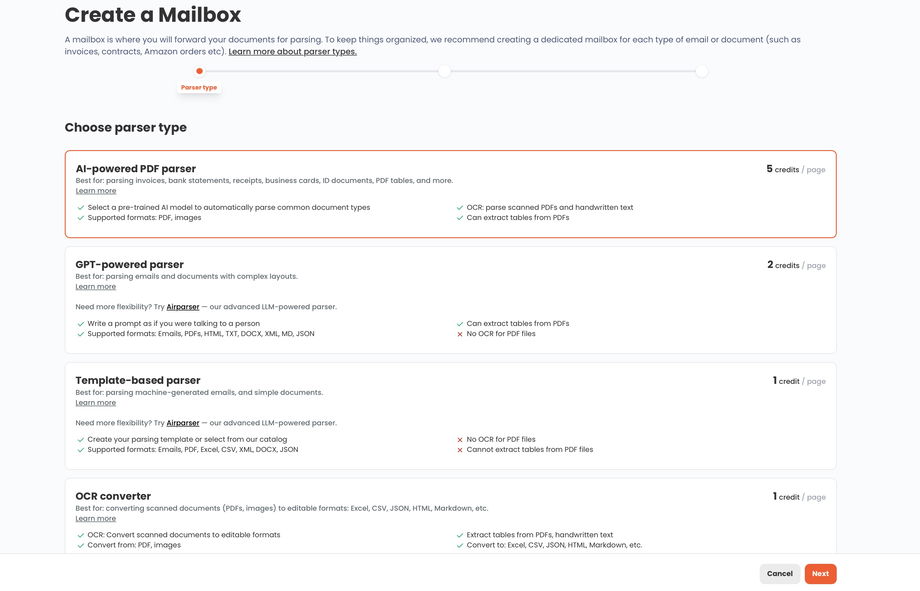This screenshot has width=920, height=591.
Task: Open Learn more under AI-powered PDF parser
Action: click(96, 191)
